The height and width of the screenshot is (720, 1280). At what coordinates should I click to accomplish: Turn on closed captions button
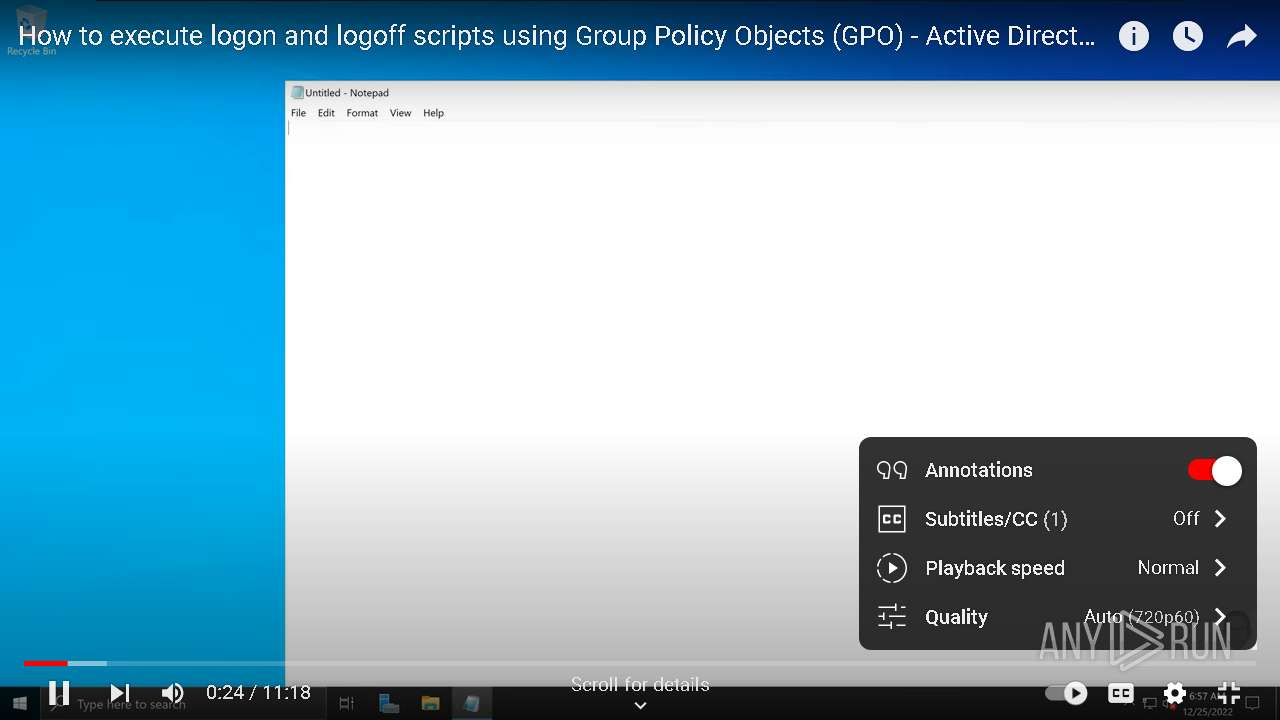(1121, 692)
